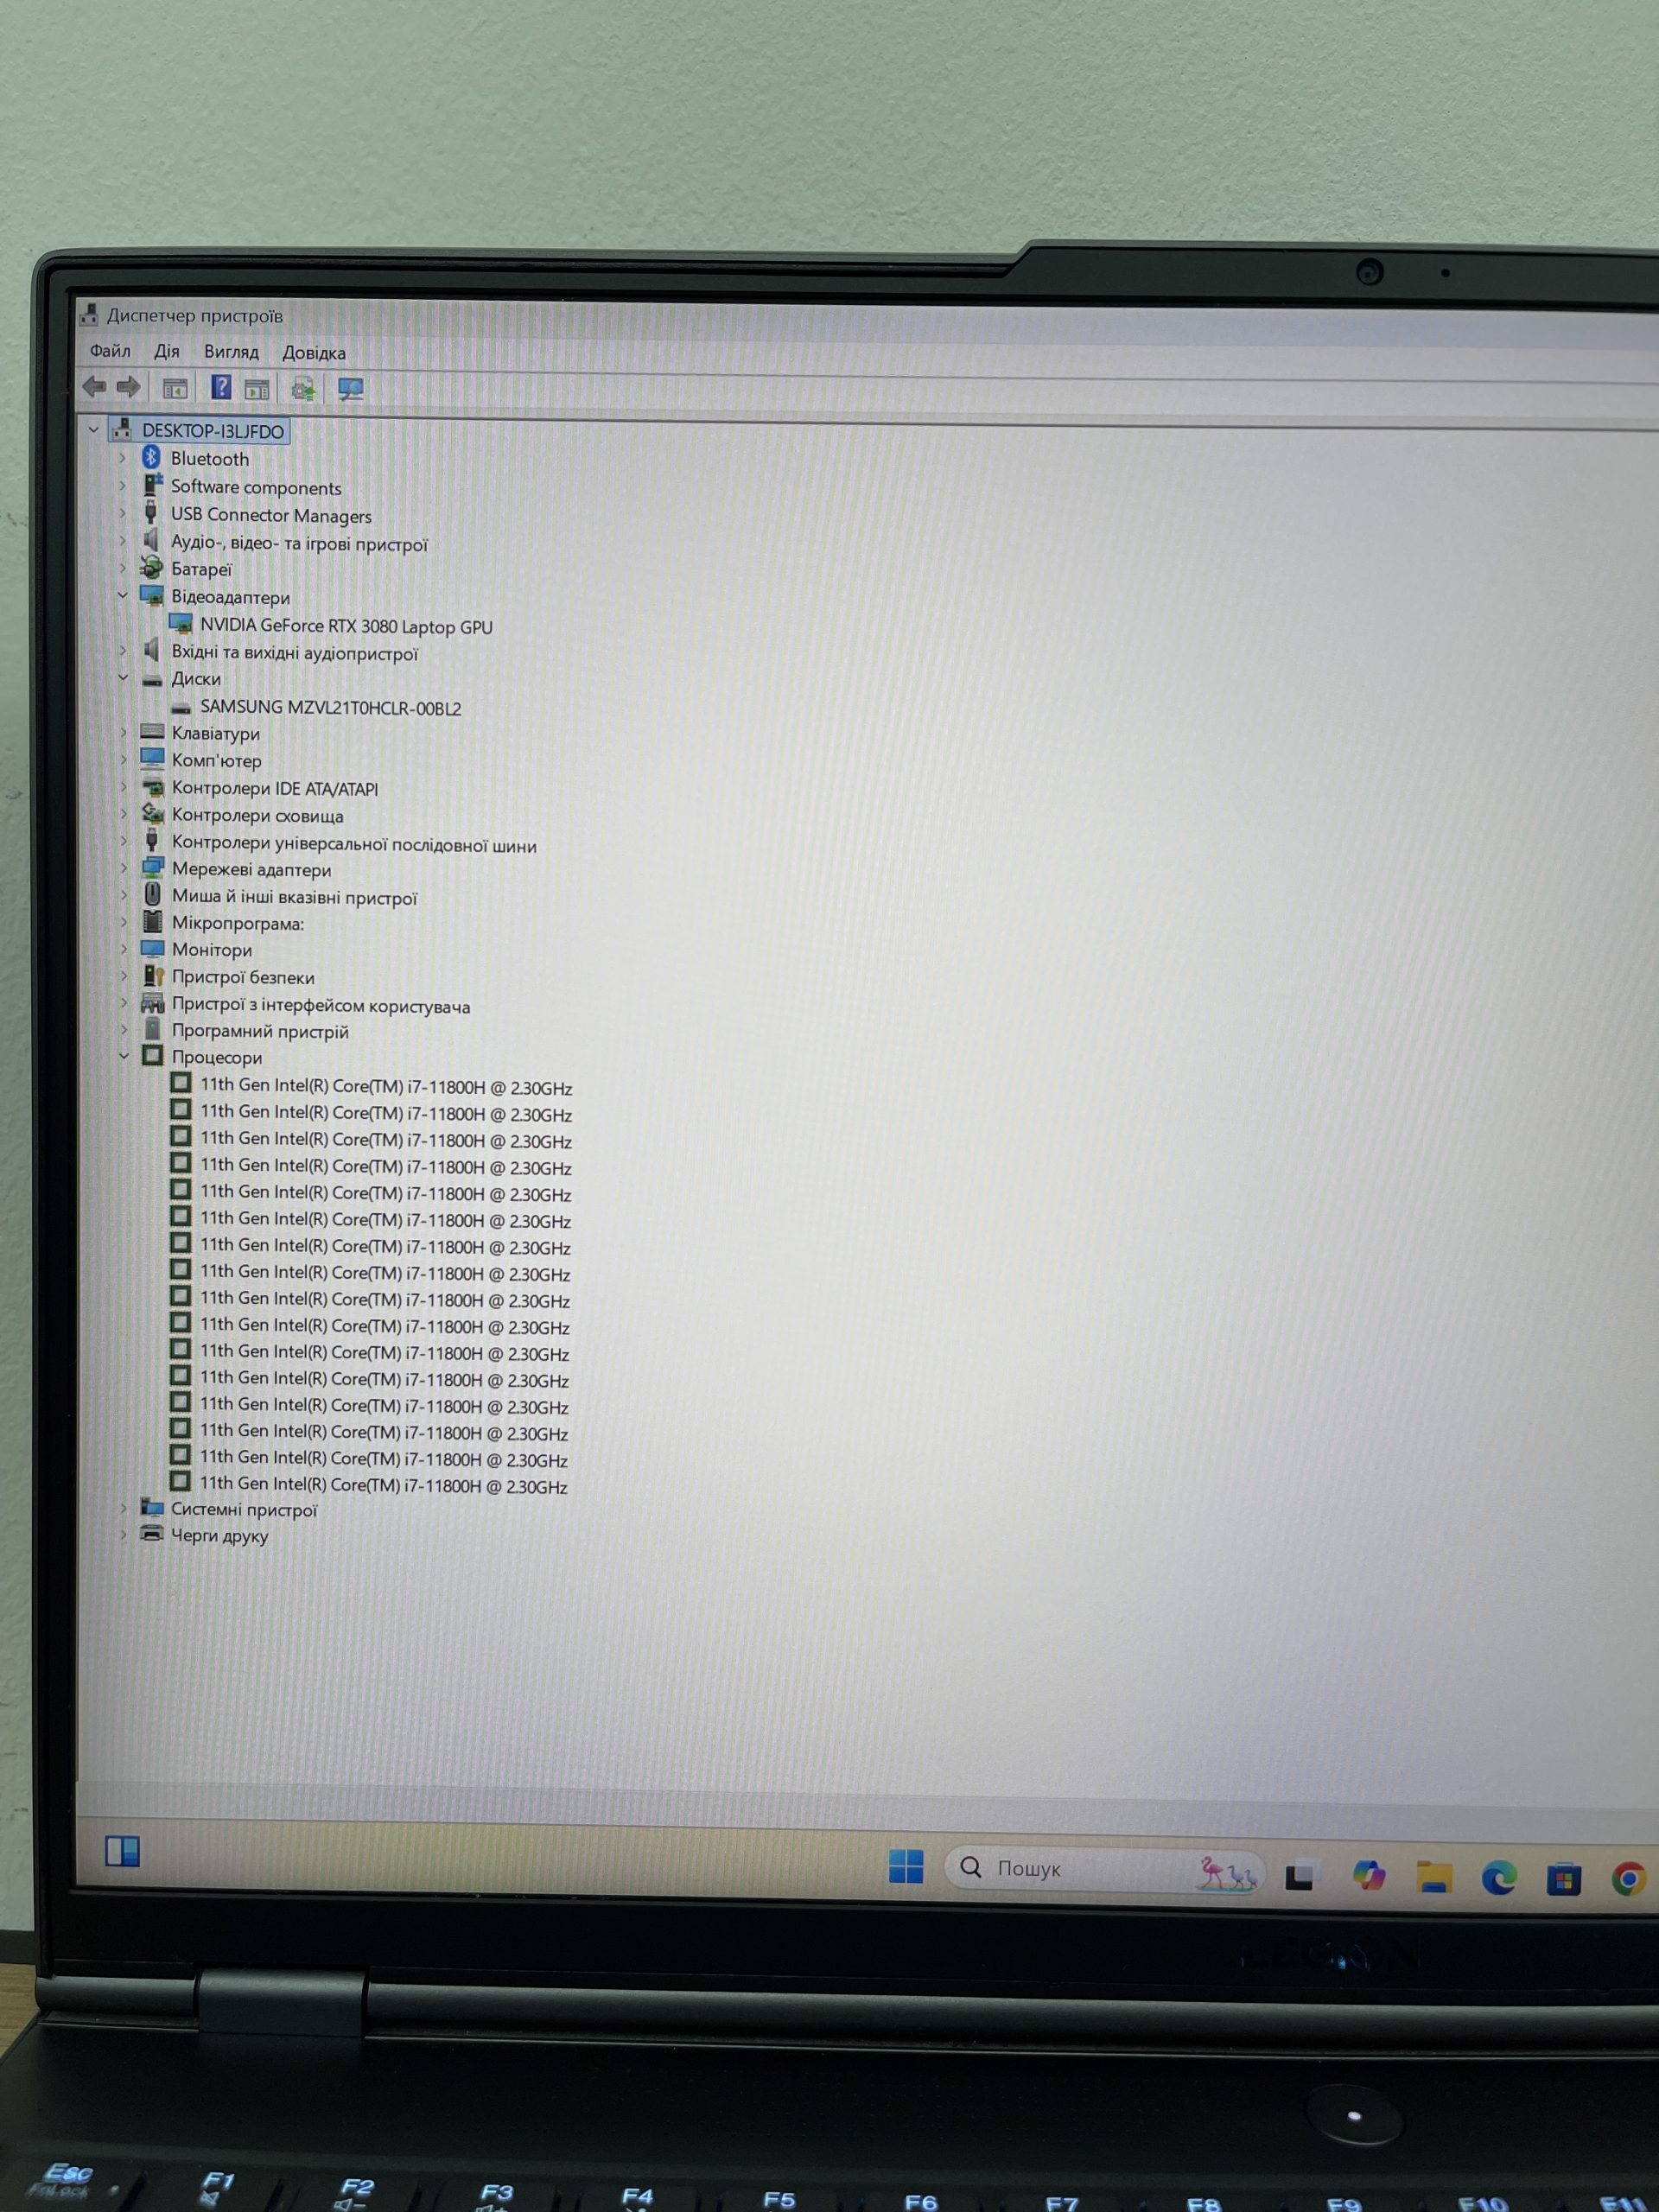This screenshot has width=1659, height=2212.
Task: Click the Back arrow in toolbar
Action: click(95, 386)
